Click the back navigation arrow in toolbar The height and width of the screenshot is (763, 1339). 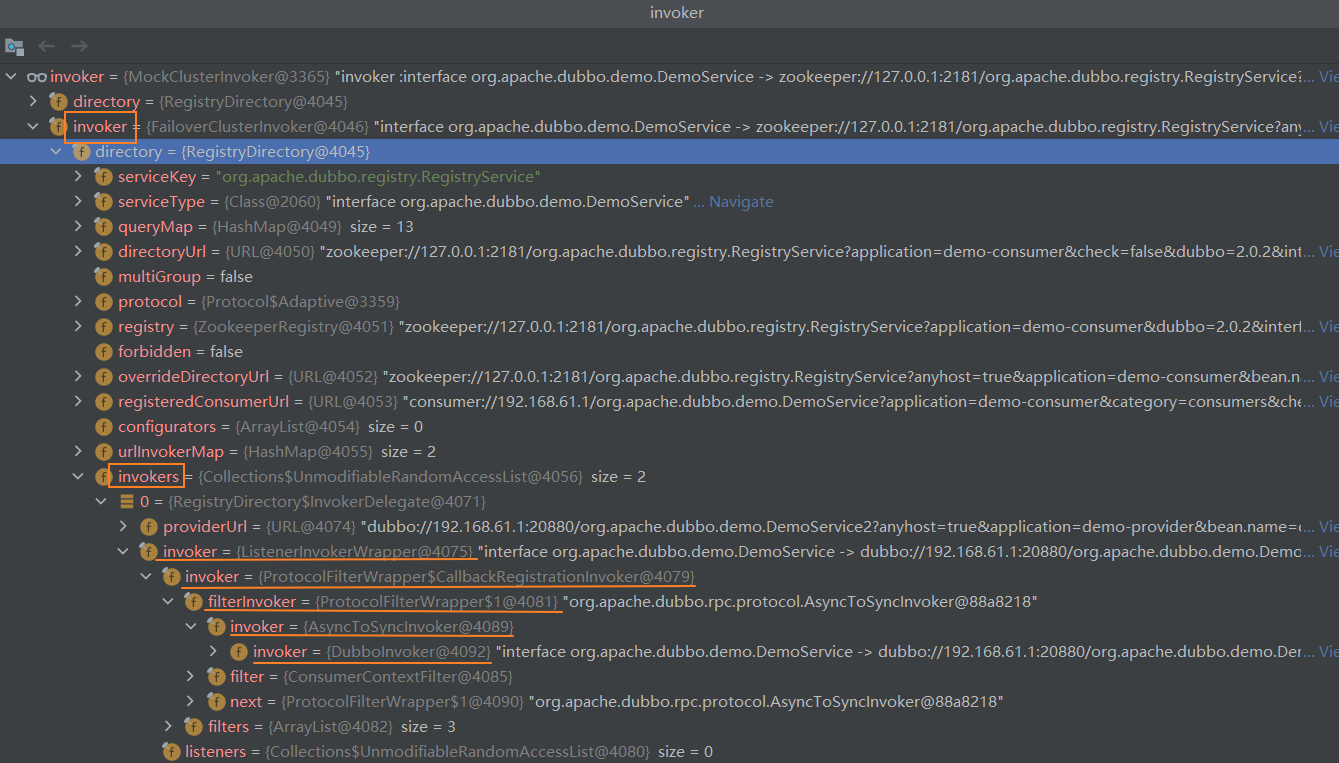46,46
